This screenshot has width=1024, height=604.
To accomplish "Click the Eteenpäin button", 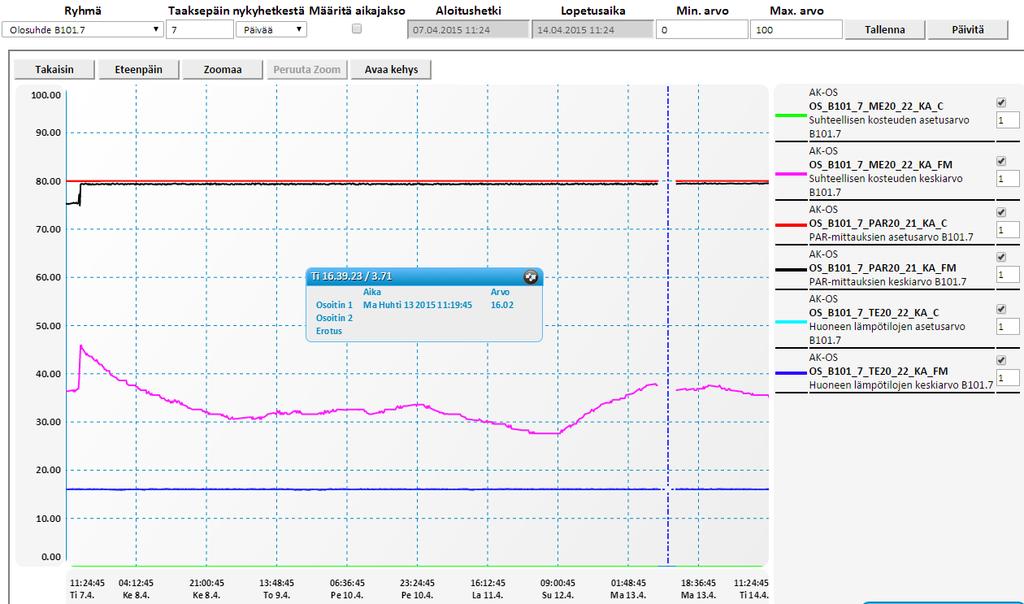I will pyautogui.click(x=138, y=69).
